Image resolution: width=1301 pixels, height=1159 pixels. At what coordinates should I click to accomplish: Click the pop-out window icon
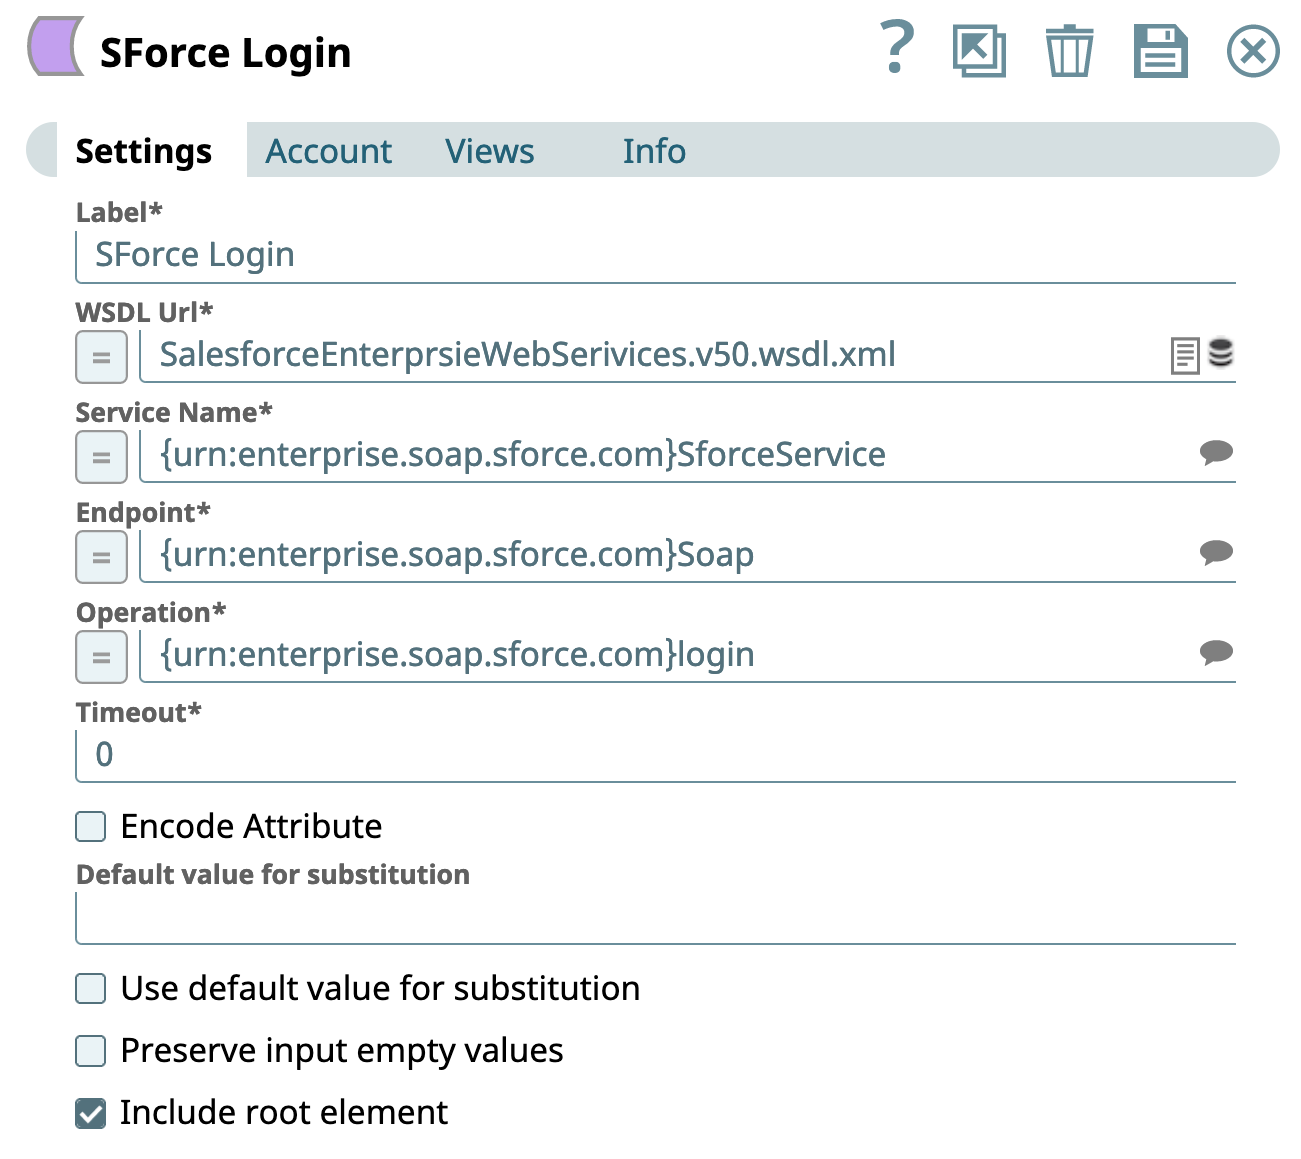pyautogui.click(x=979, y=51)
